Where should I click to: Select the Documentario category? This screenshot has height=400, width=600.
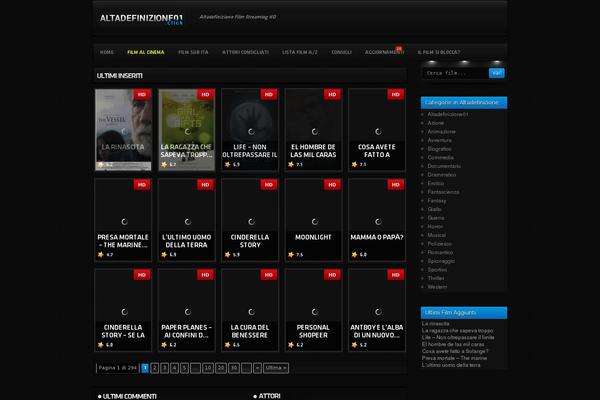444,166
